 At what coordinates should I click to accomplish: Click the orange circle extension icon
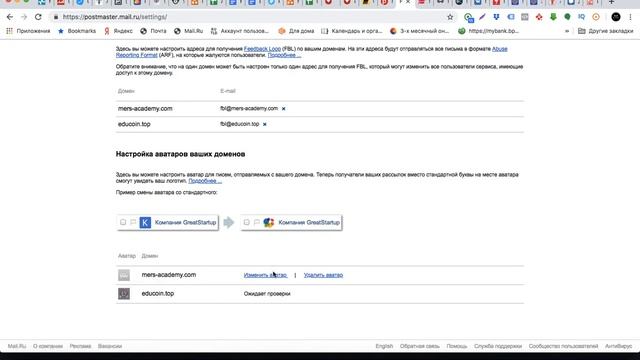tap(596, 17)
